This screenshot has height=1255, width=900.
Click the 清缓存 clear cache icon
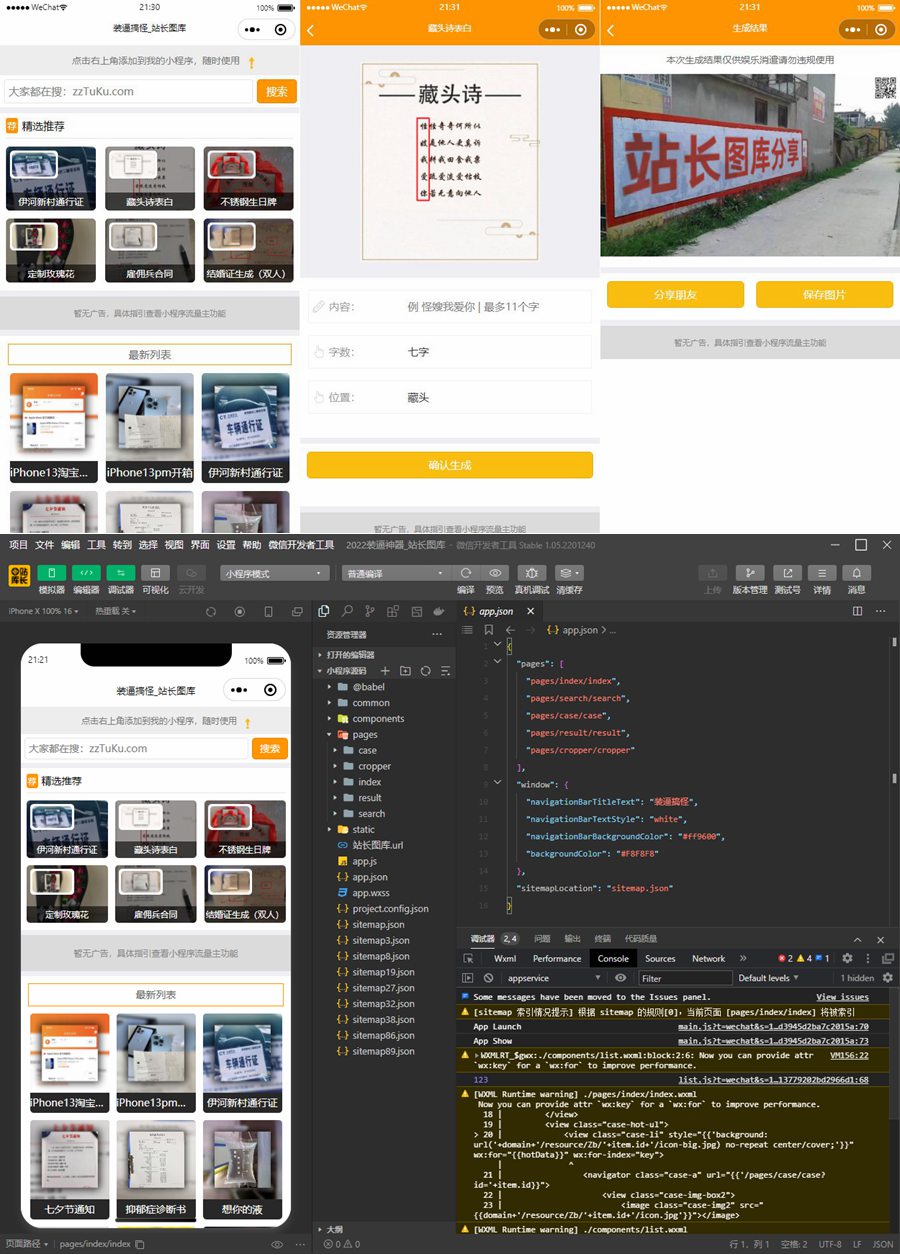coord(568,573)
